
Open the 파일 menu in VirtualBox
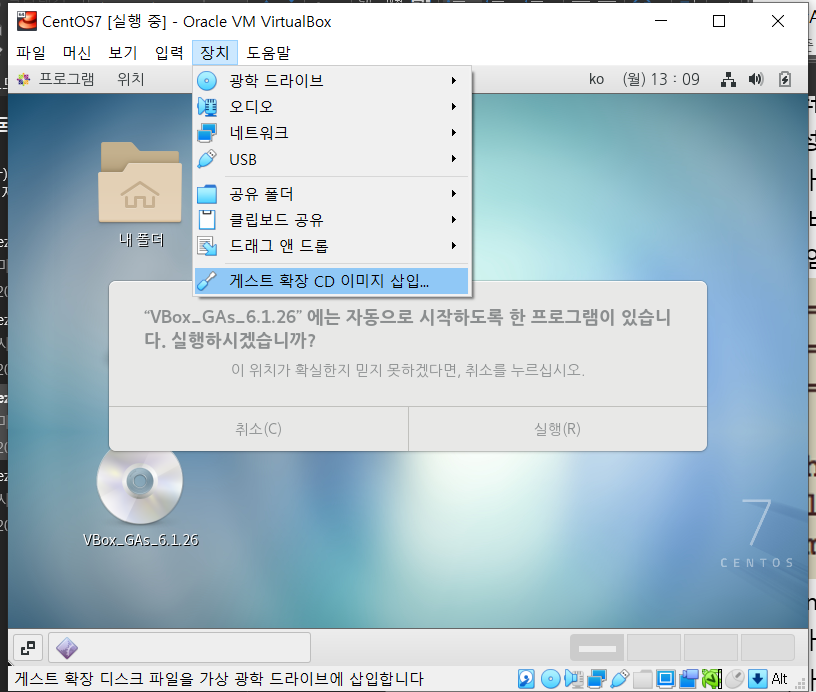31,53
